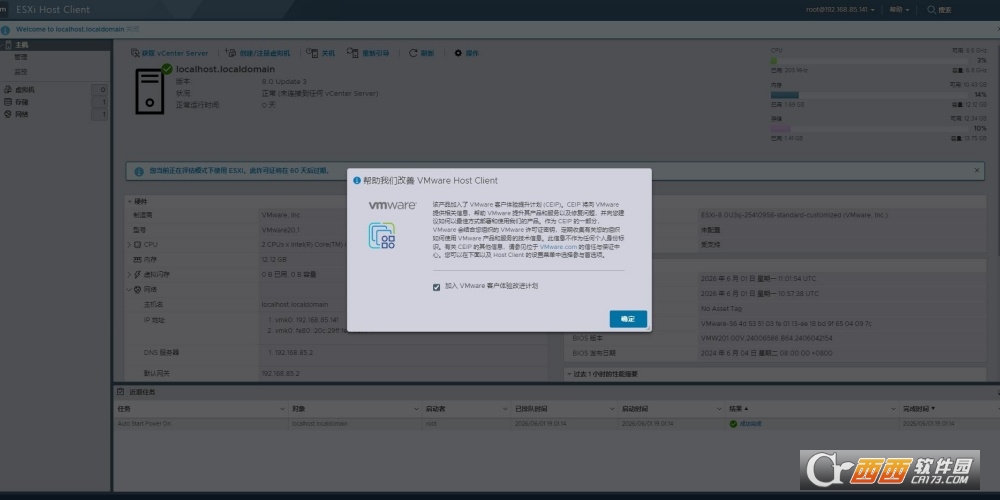Select 监控 under host in navigator
This screenshot has height=500, width=1000.
coord(21,72)
